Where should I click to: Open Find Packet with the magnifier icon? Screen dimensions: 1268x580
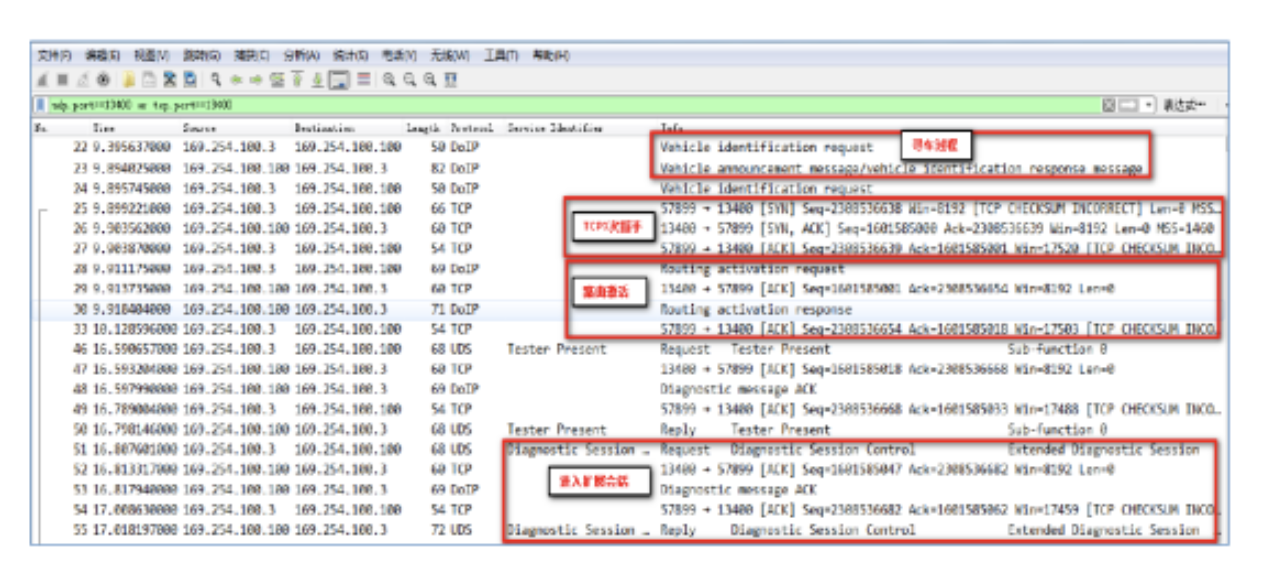tap(216, 80)
